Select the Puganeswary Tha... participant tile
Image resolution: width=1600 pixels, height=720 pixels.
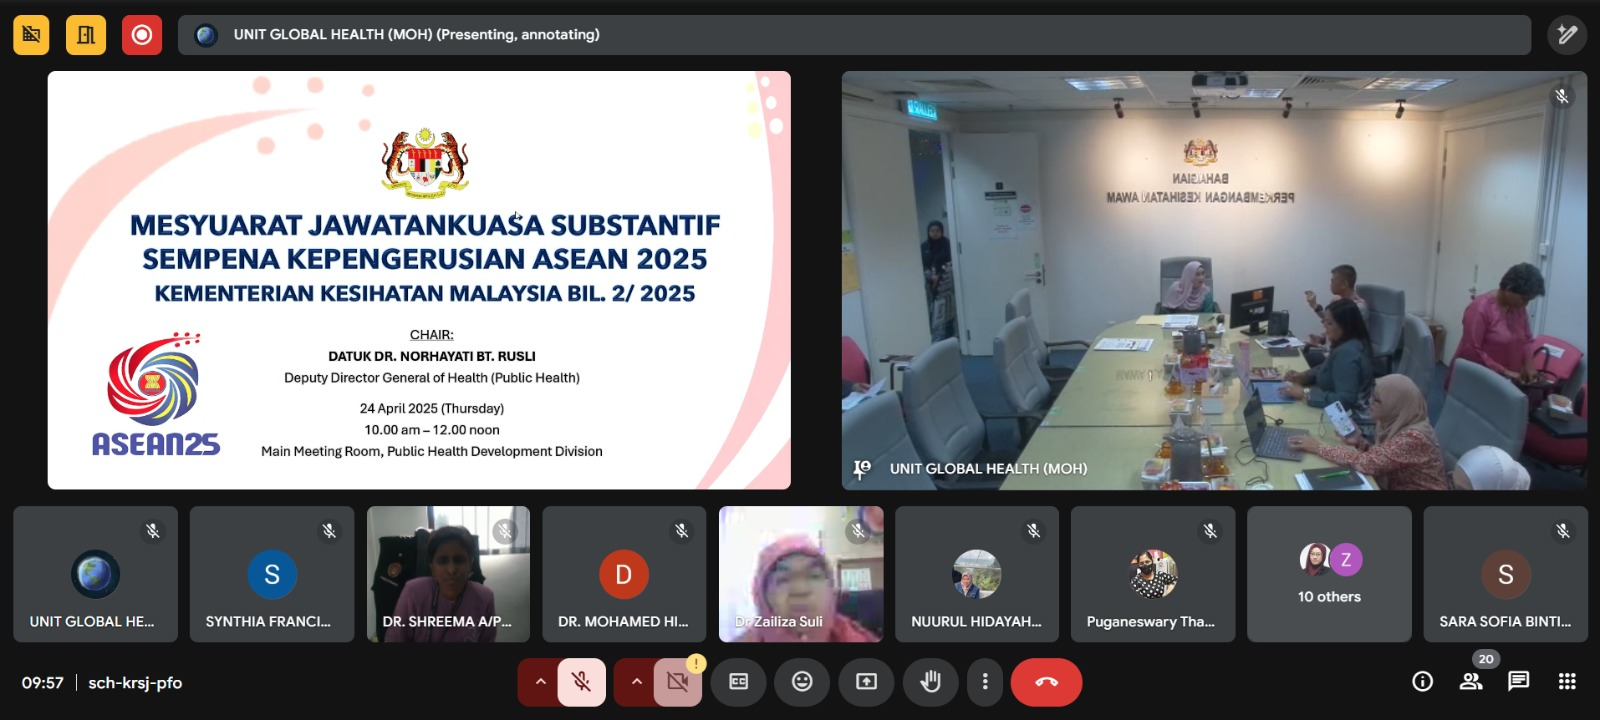[x=1153, y=574]
